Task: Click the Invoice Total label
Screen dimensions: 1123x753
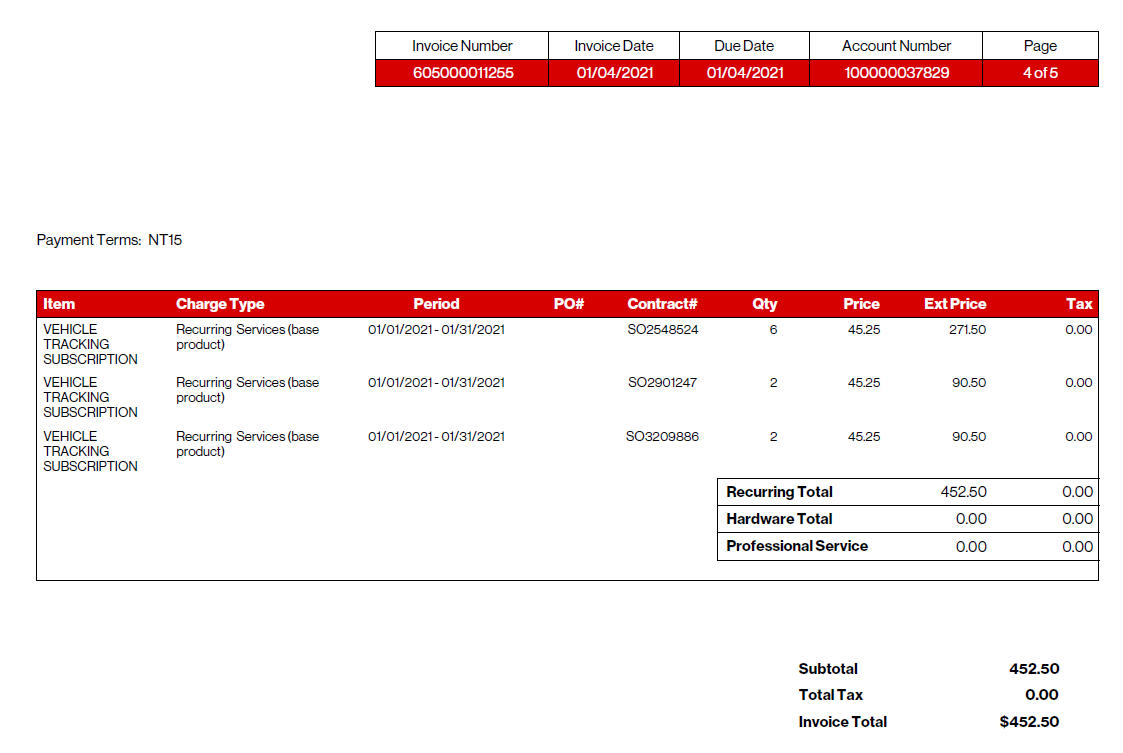Action: coord(843,722)
